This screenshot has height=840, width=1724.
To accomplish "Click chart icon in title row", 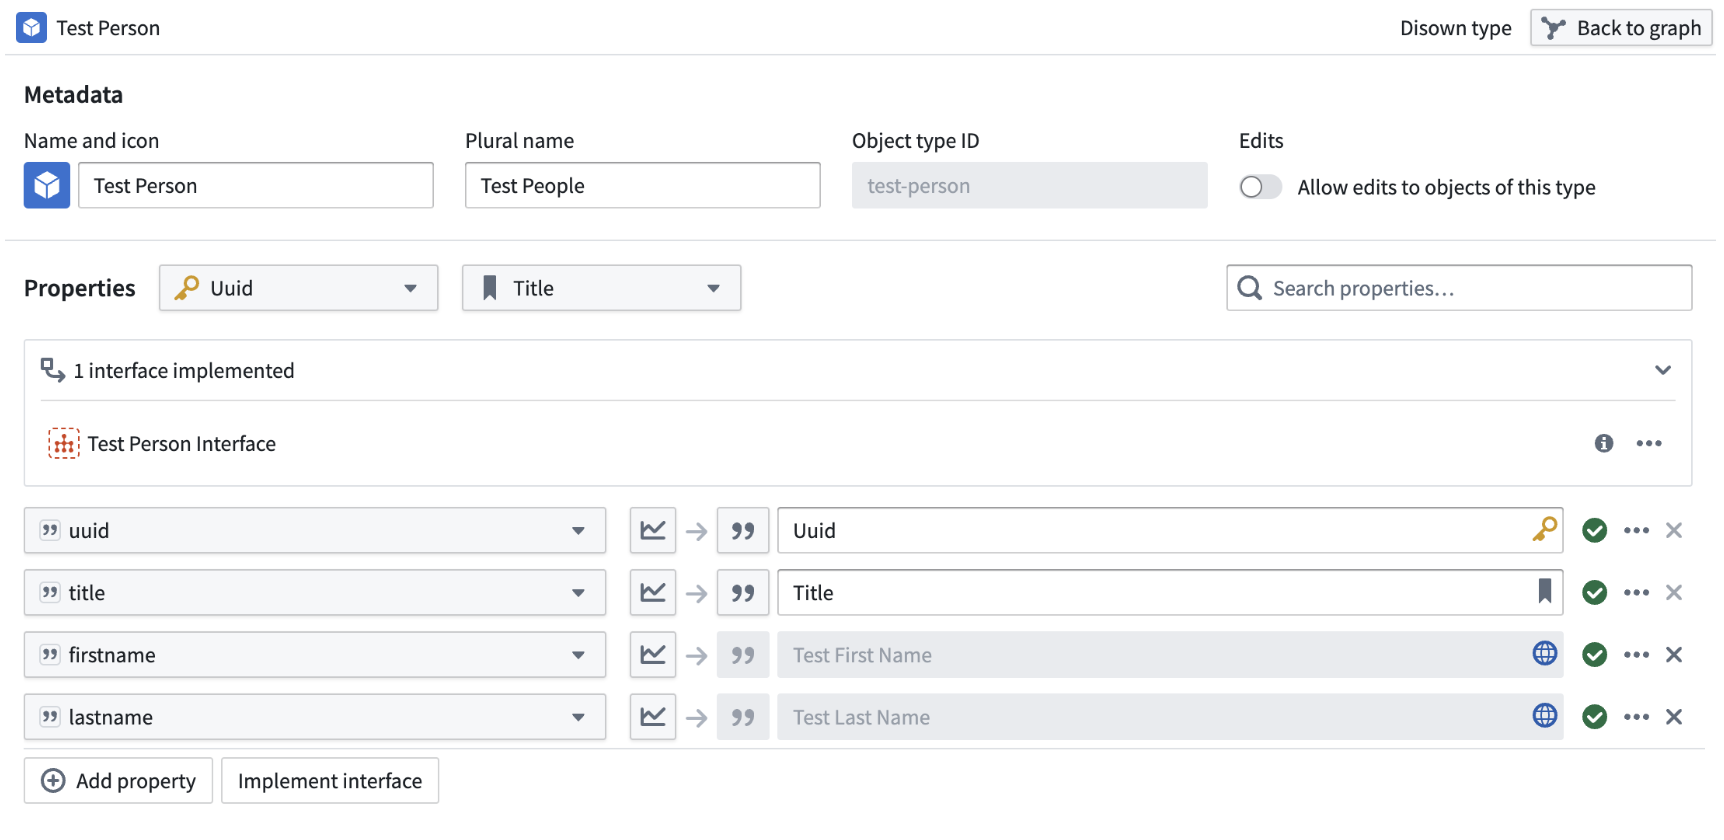I will [x=653, y=592].
